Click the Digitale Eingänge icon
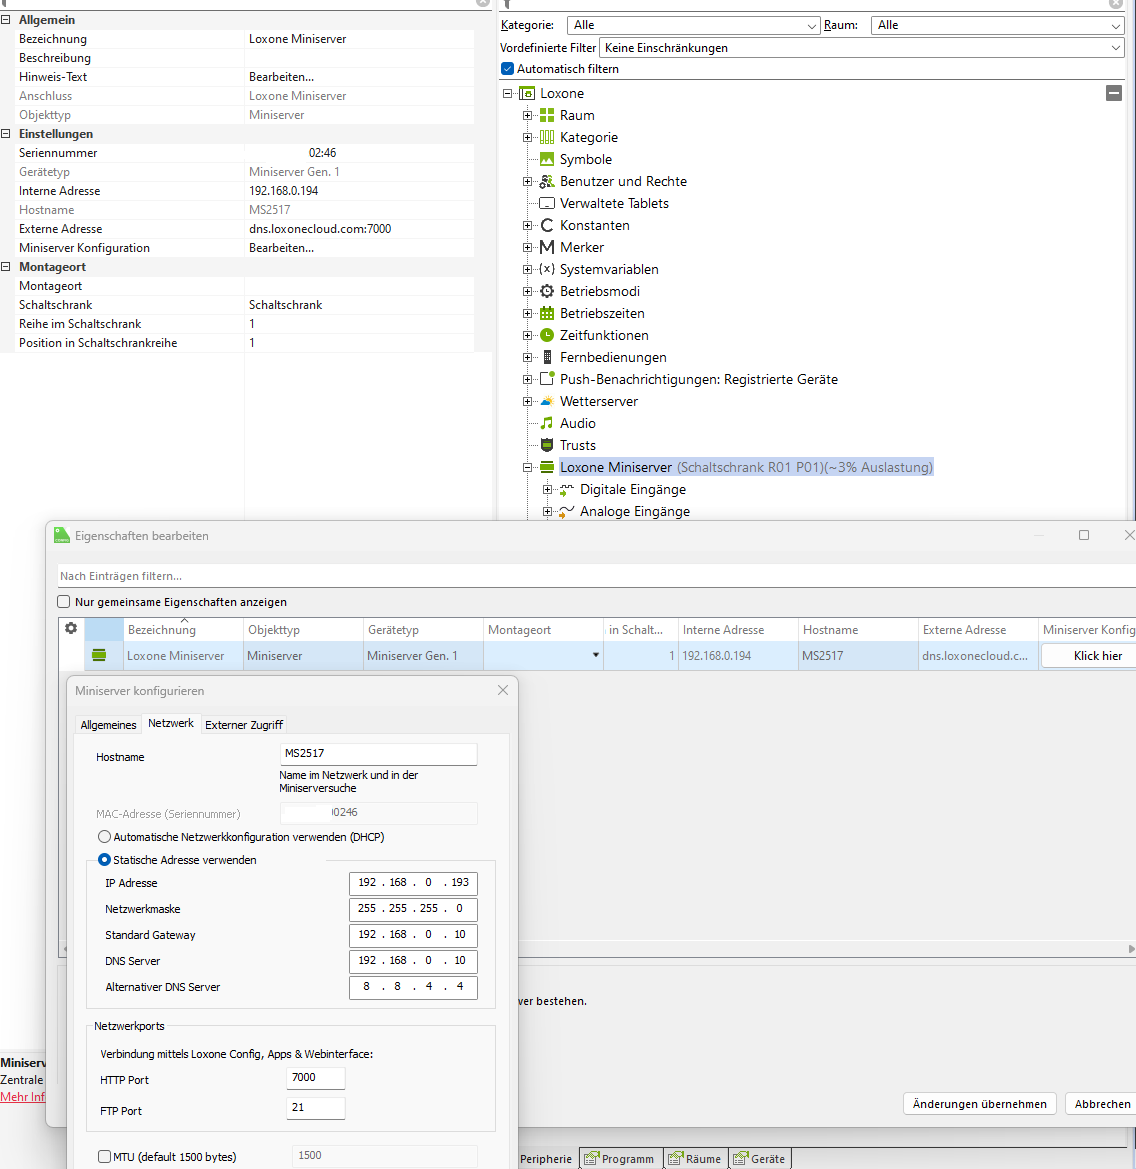This screenshot has height=1169, width=1136. pos(567,490)
